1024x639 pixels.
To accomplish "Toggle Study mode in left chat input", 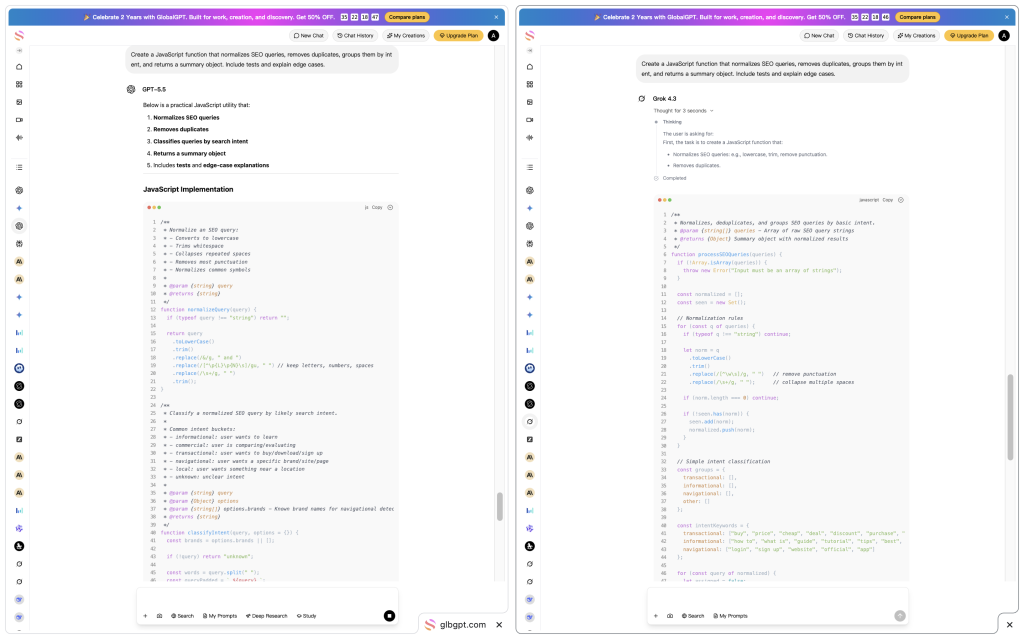I will tap(306, 615).
